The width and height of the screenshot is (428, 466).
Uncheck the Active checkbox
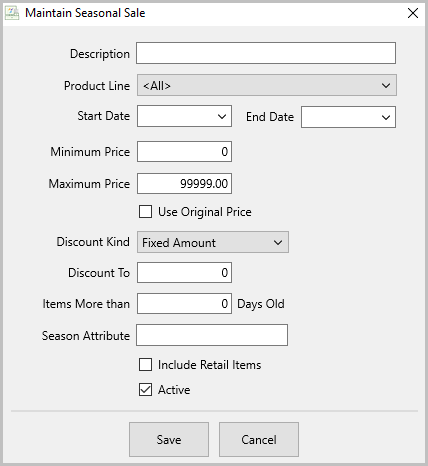145,390
